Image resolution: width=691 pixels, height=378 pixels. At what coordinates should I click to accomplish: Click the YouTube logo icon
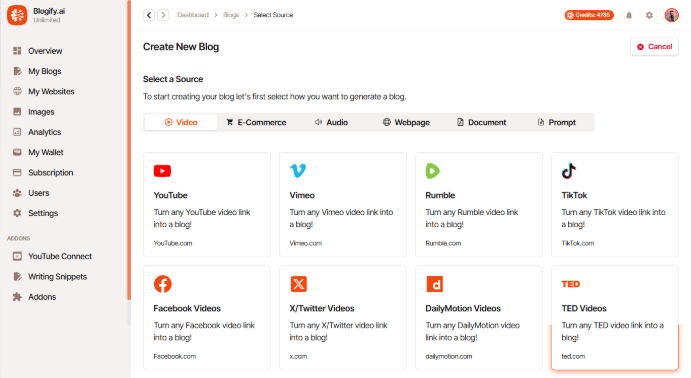(162, 171)
